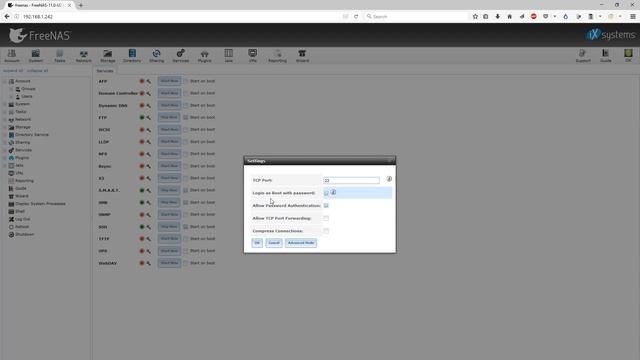Open the Jails toolbar icon

point(229,56)
